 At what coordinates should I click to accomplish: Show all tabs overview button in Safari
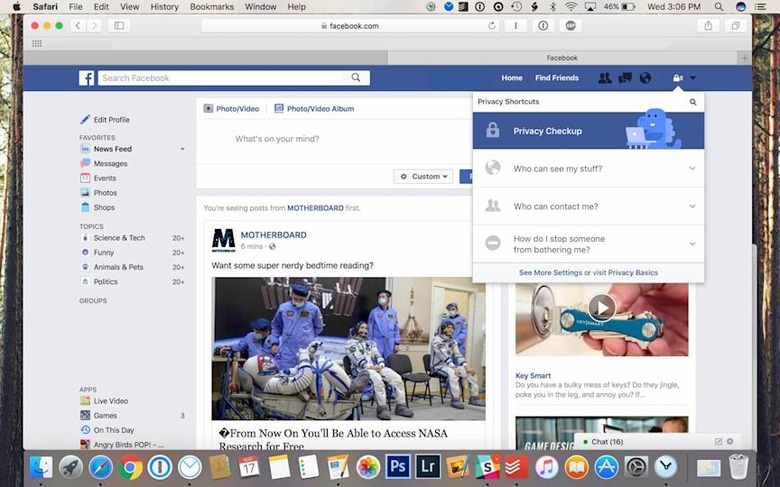coord(735,26)
